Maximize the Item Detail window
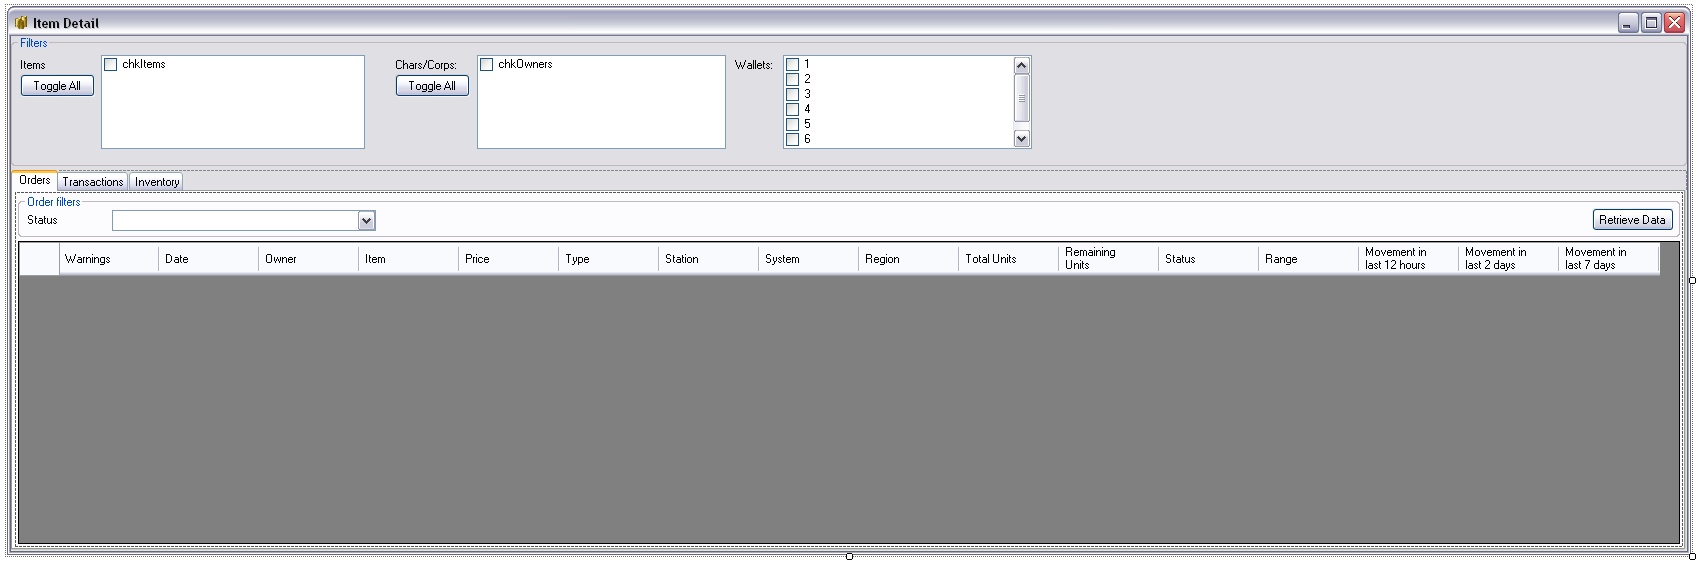 click(1652, 23)
